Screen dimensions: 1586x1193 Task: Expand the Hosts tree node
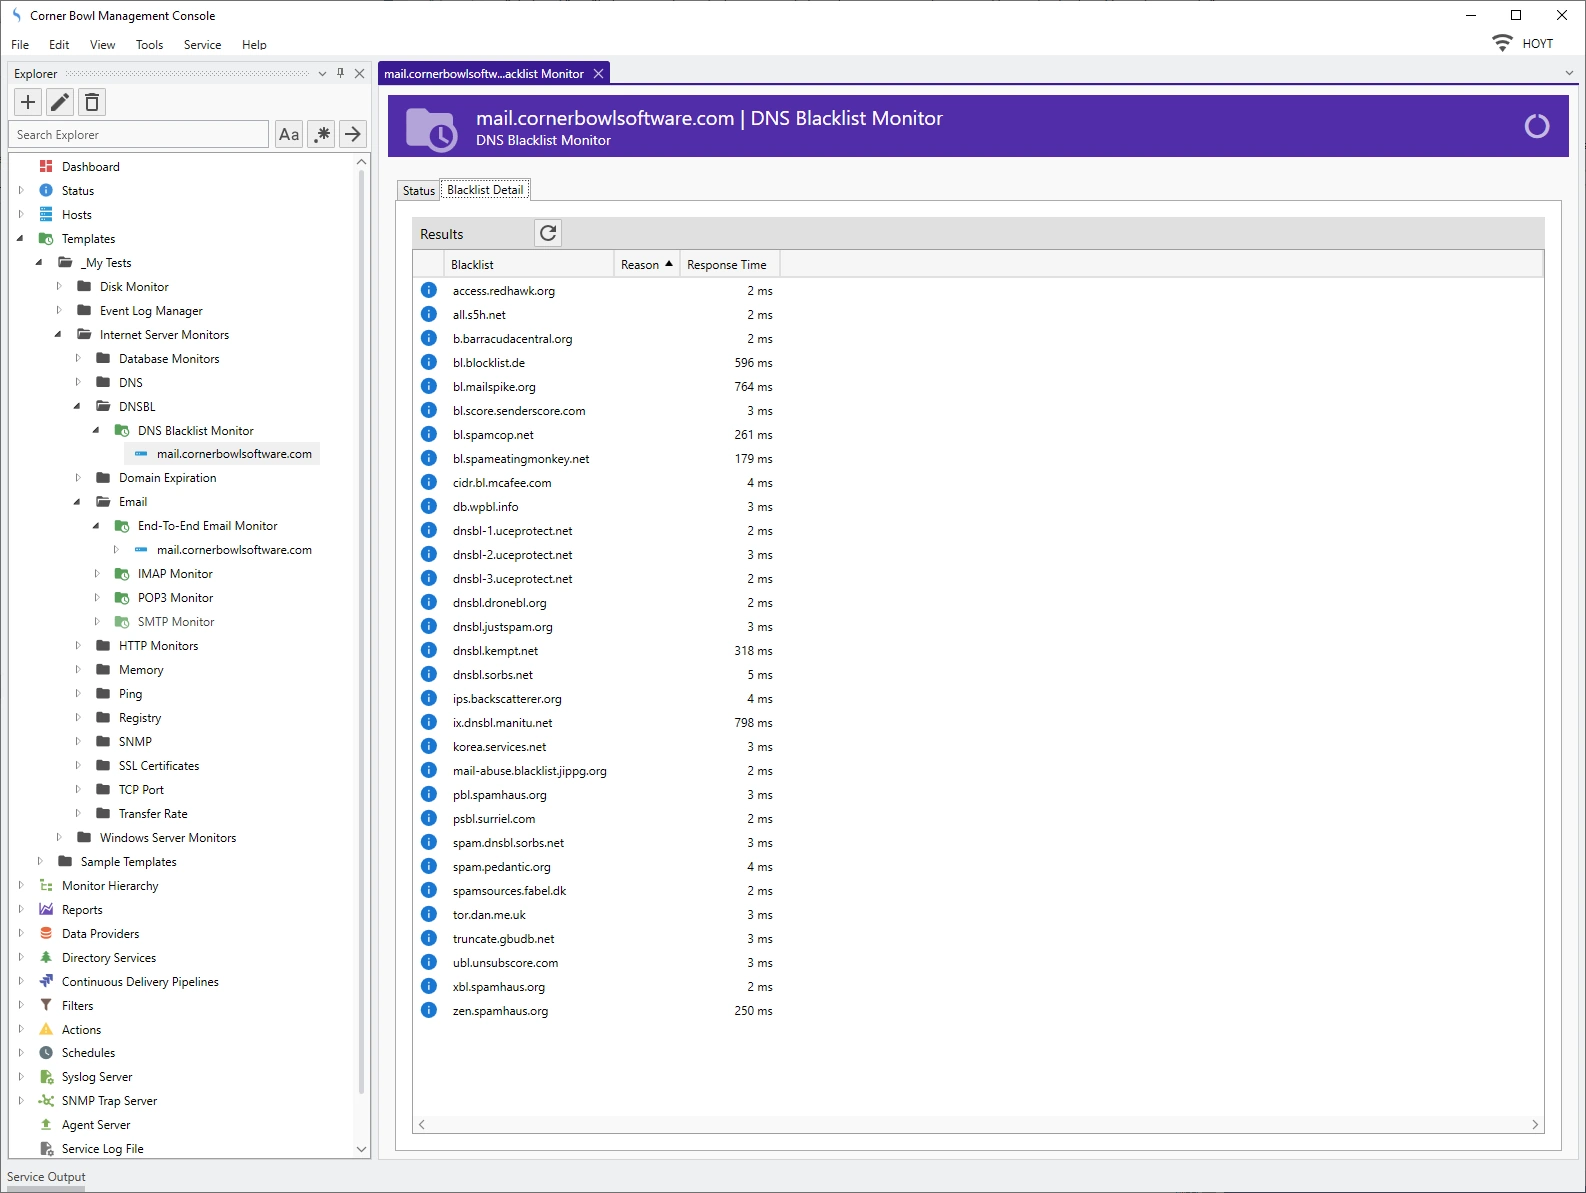pyautogui.click(x=21, y=215)
